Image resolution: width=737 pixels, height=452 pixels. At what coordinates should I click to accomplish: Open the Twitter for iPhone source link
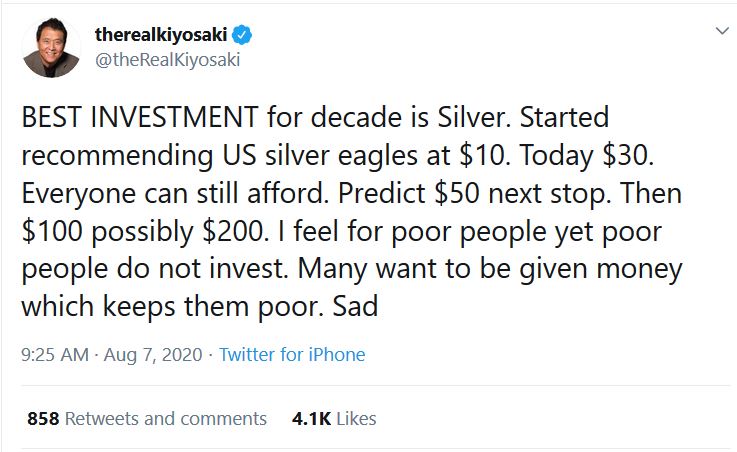(x=292, y=354)
